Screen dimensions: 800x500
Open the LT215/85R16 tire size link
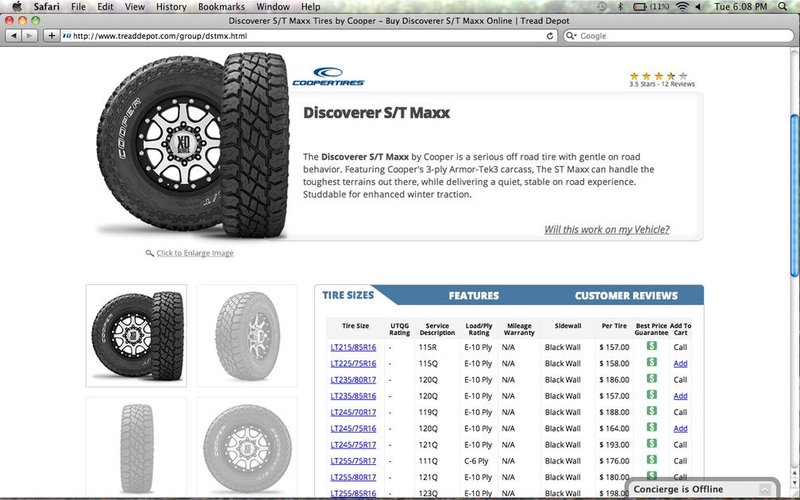[x=353, y=347]
